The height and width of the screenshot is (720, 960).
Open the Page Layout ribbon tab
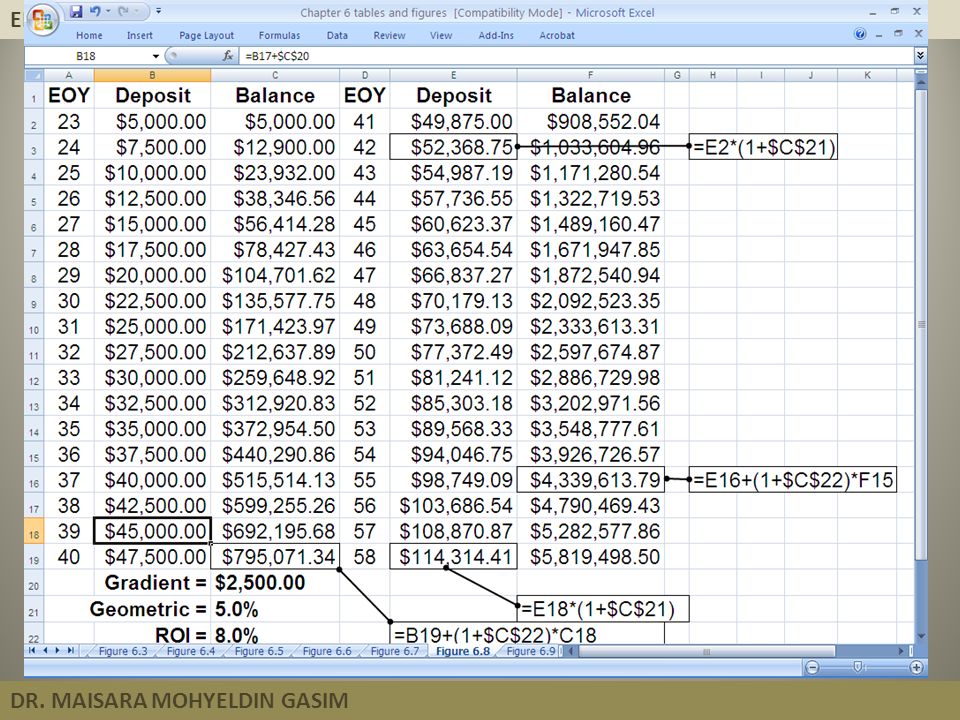[x=206, y=36]
